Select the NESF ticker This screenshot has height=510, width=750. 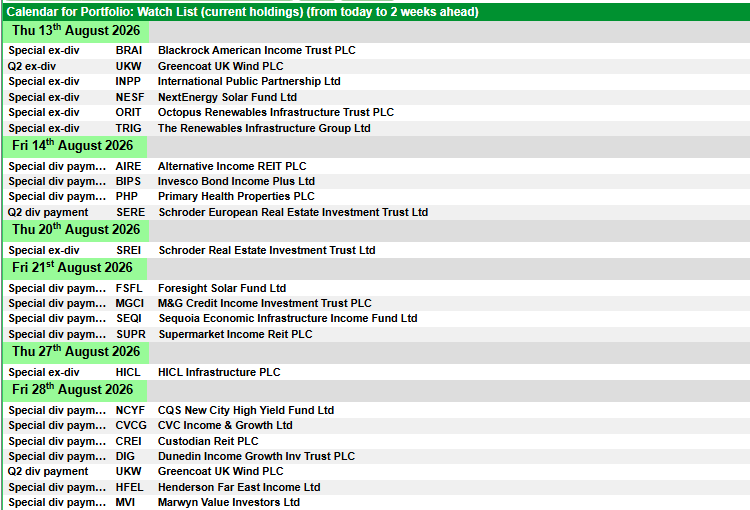point(130,97)
